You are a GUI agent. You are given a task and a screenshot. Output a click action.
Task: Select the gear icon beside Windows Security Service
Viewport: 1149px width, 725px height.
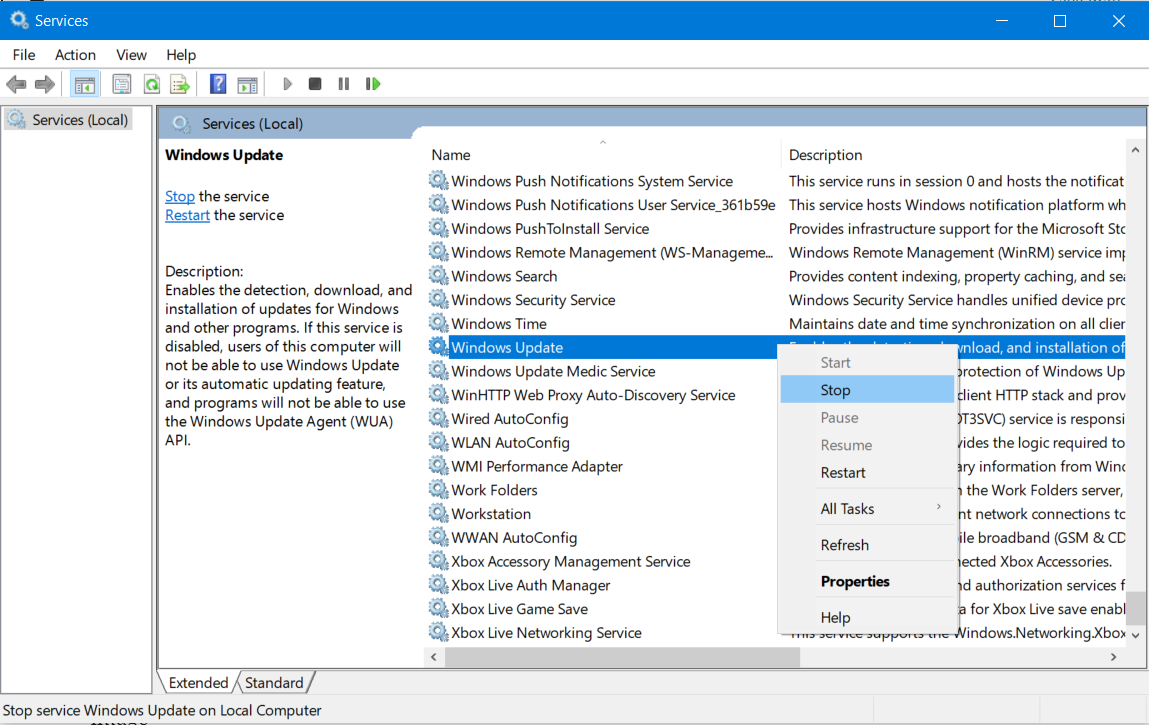pyautogui.click(x=438, y=300)
